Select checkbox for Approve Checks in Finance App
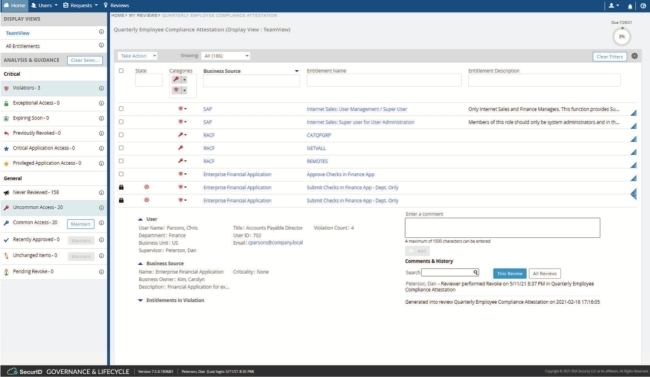 click(x=121, y=174)
